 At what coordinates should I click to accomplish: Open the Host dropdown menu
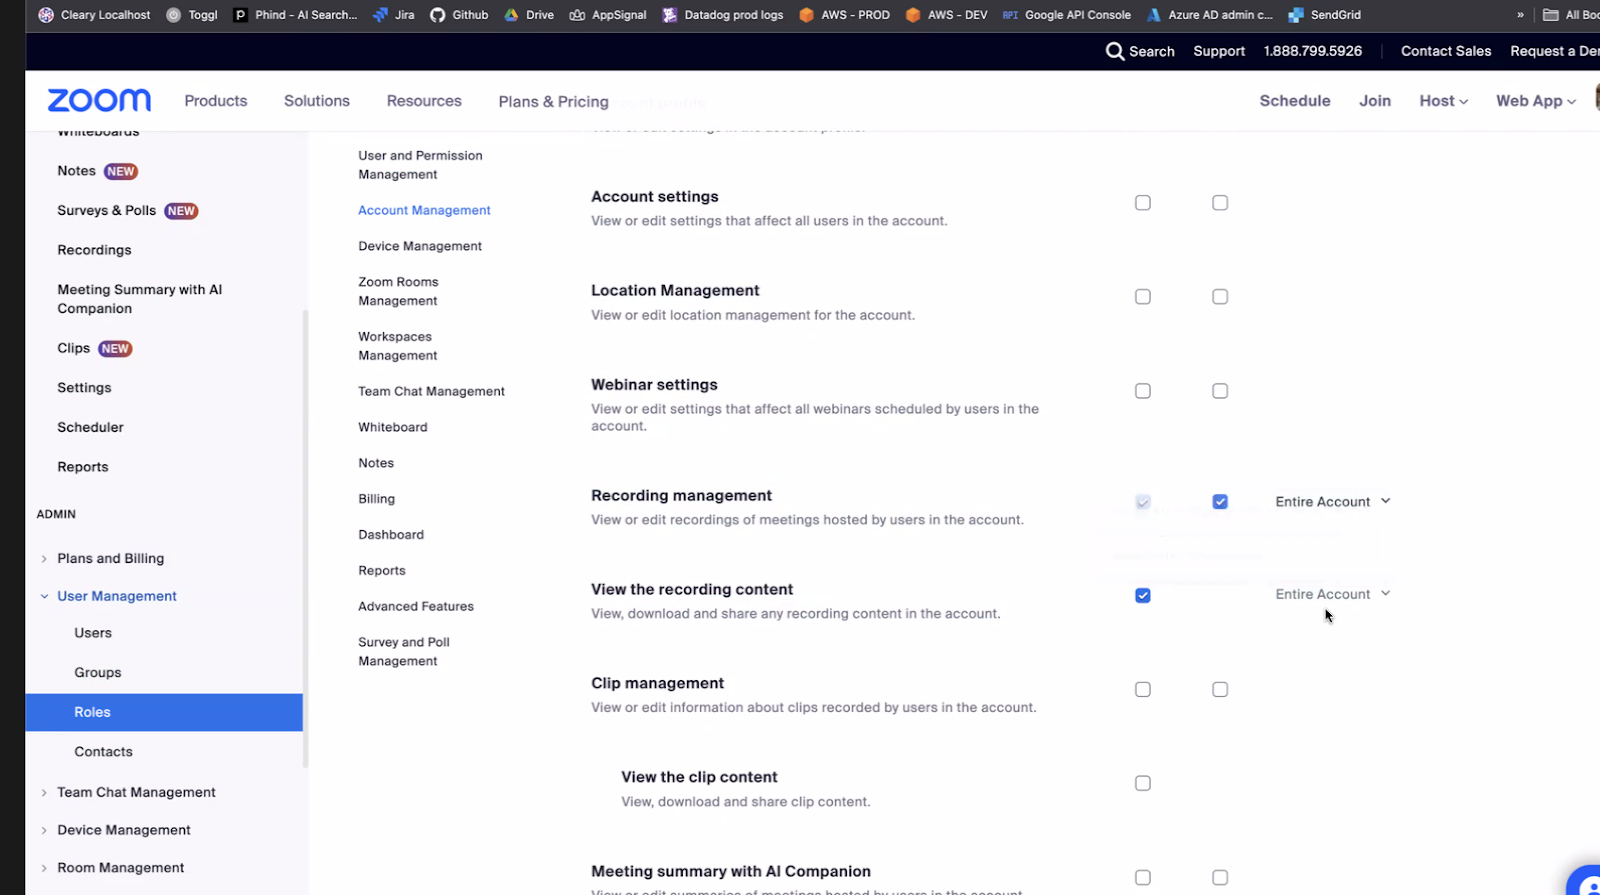(1443, 101)
